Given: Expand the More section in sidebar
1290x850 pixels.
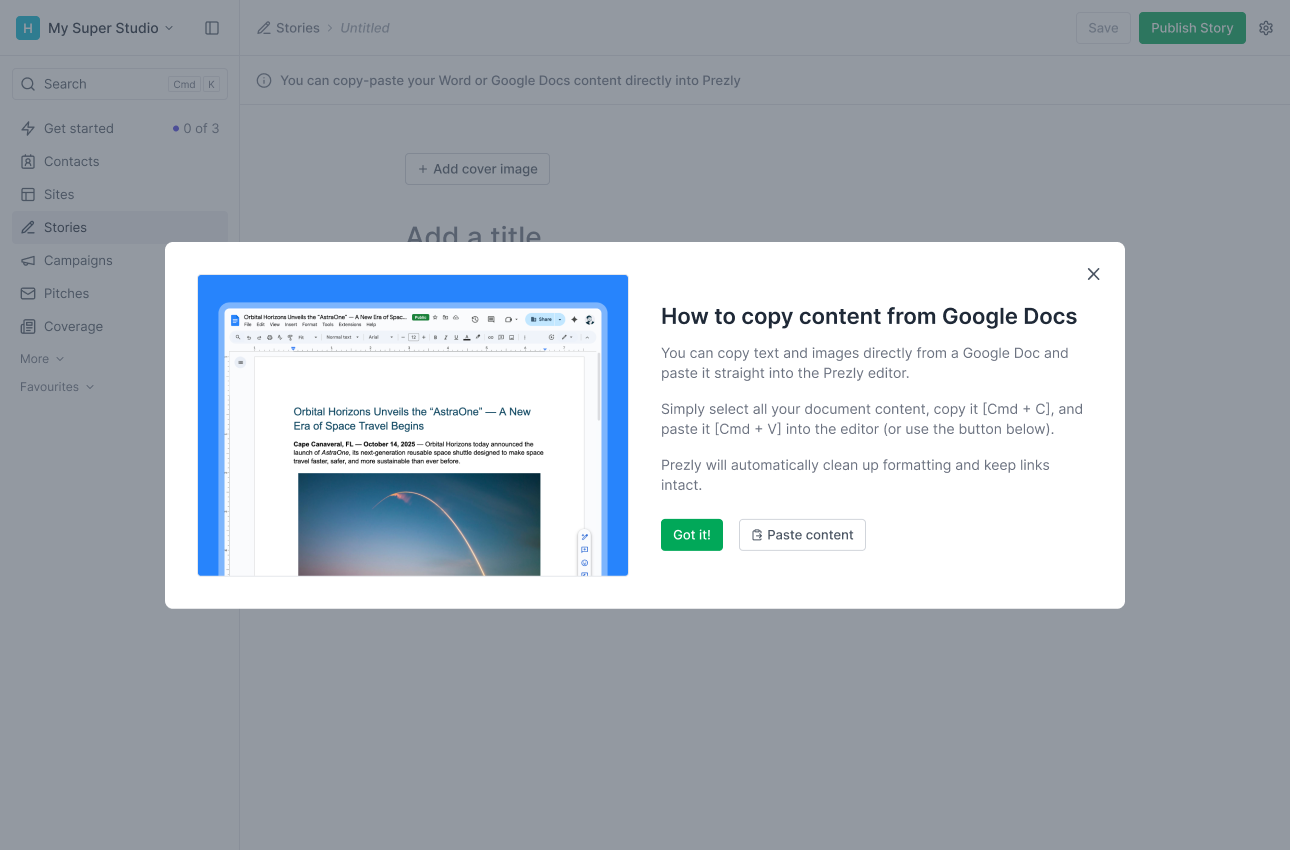Looking at the screenshot, I should point(42,359).
